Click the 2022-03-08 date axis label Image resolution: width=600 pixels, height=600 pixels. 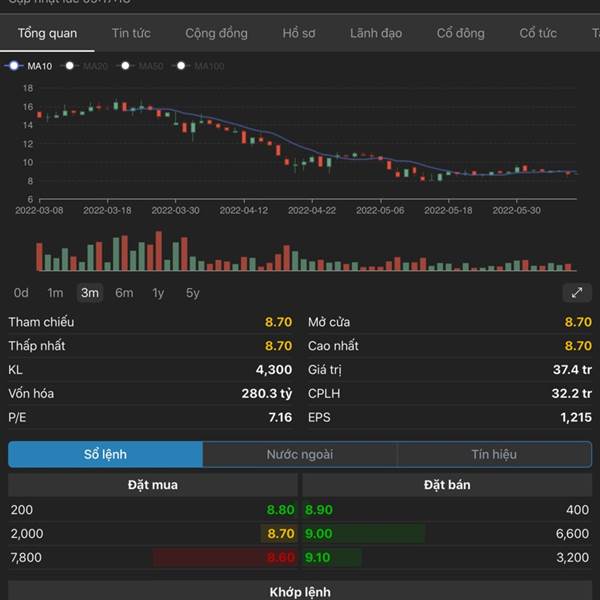click(39, 210)
